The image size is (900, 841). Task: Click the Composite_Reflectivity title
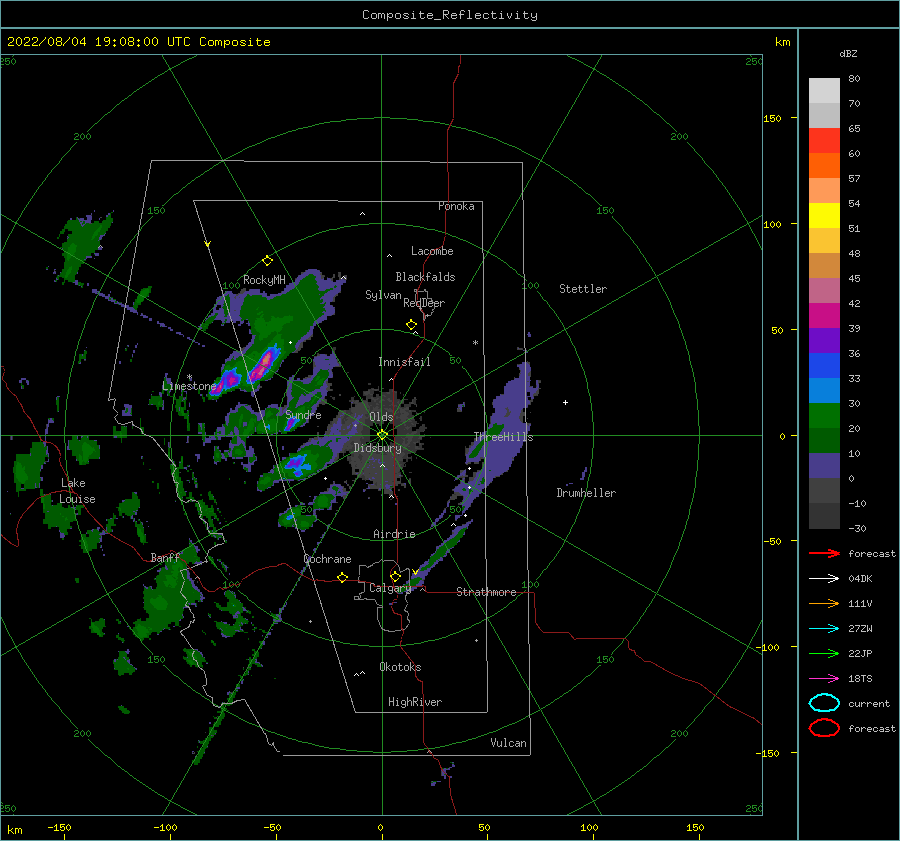click(x=449, y=15)
